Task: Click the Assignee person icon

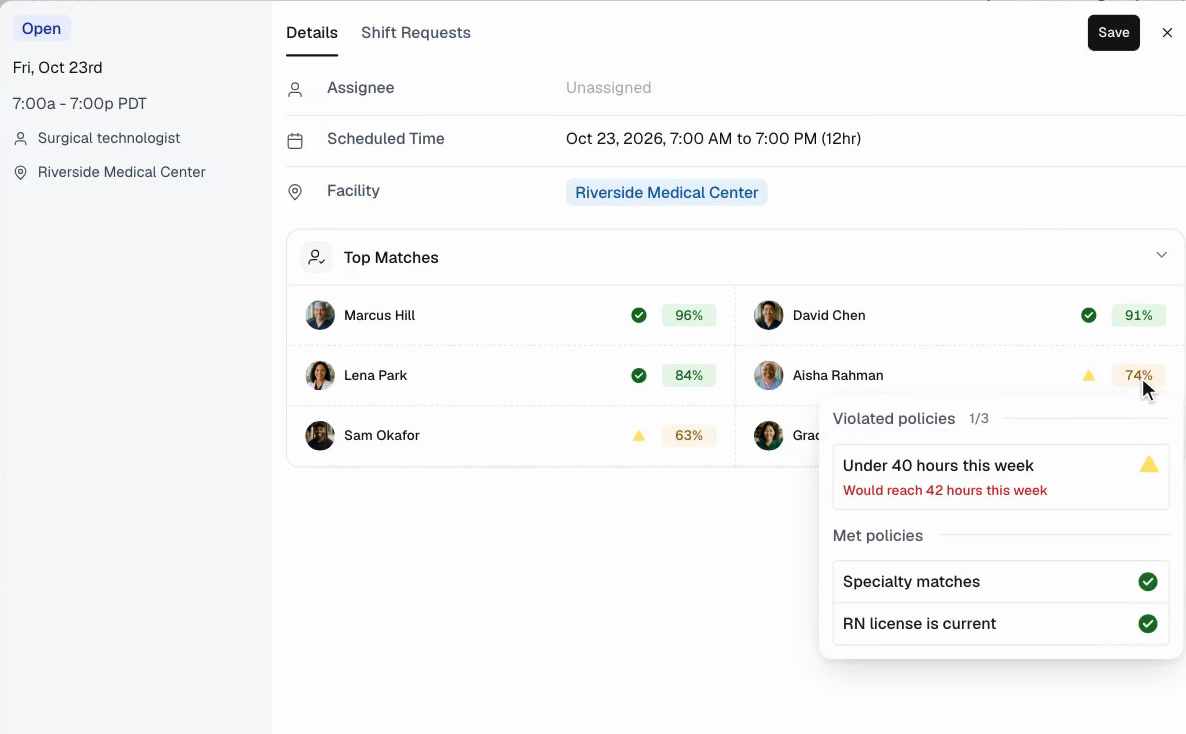Action: pyautogui.click(x=295, y=89)
